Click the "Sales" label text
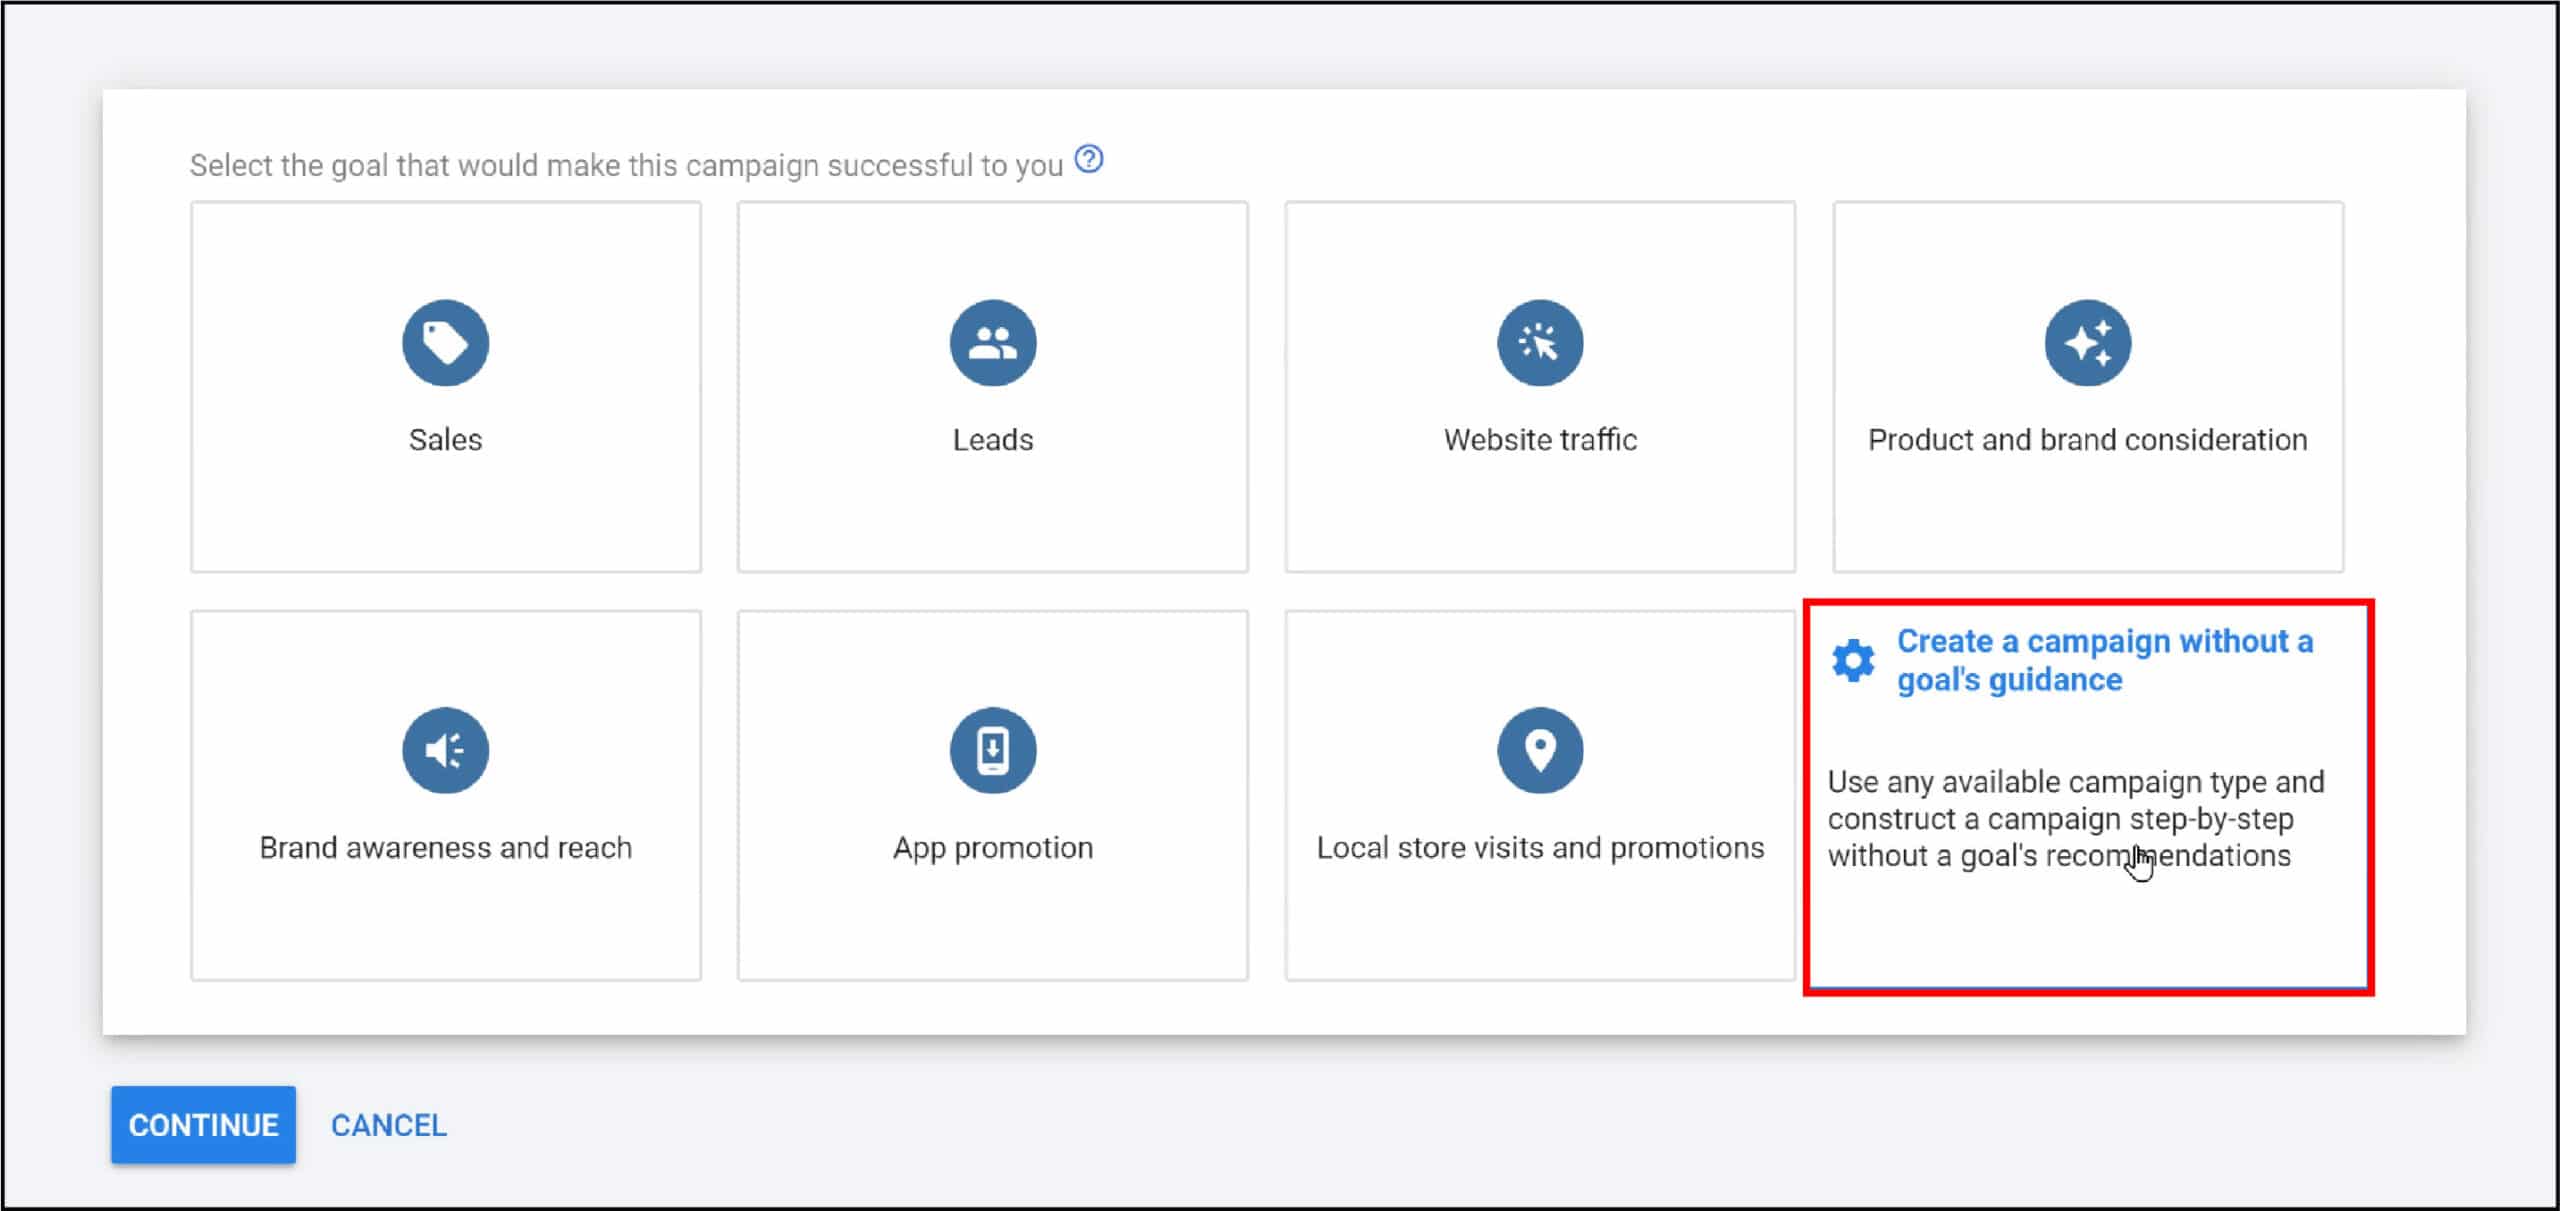 point(445,440)
